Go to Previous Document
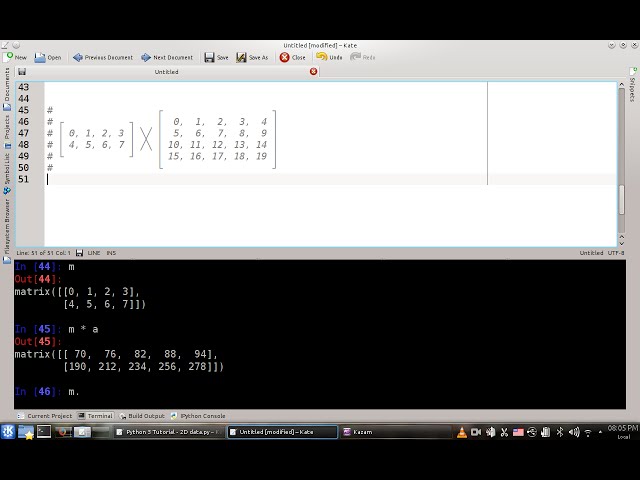Viewport: 640px width, 480px height. pos(103,58)
